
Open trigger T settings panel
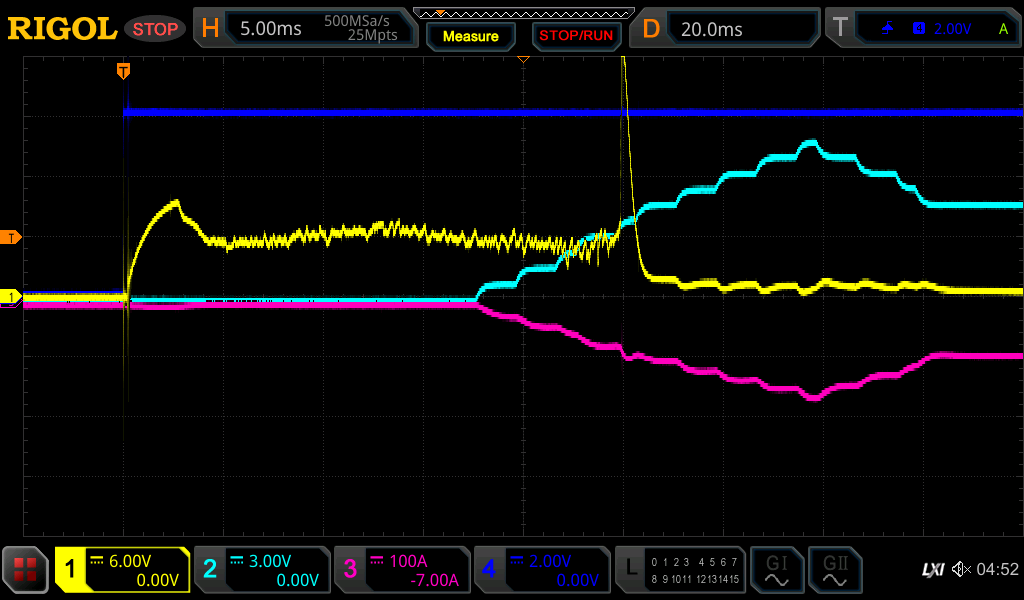[922, 29]
